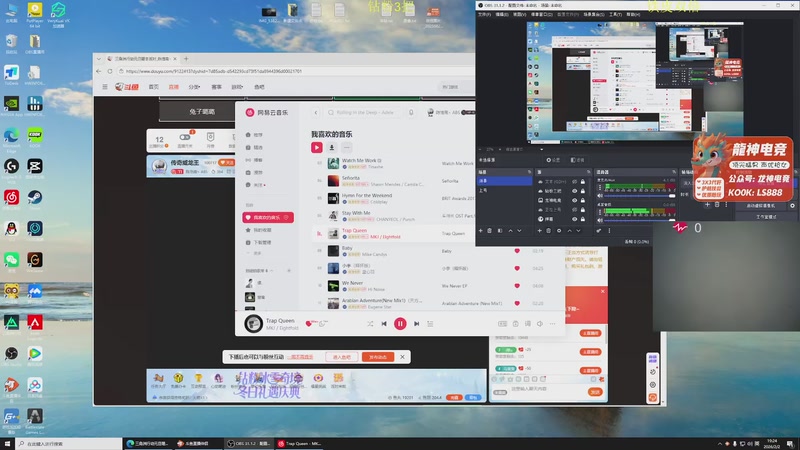
Task: Open 麦克风/Aux channel options menu in OBS mixer
Action: tap(600, 187)
